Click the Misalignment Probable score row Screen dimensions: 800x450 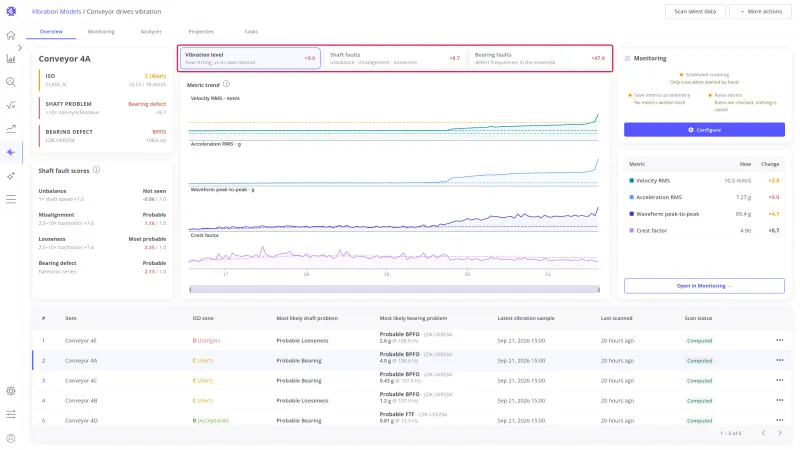102,219
